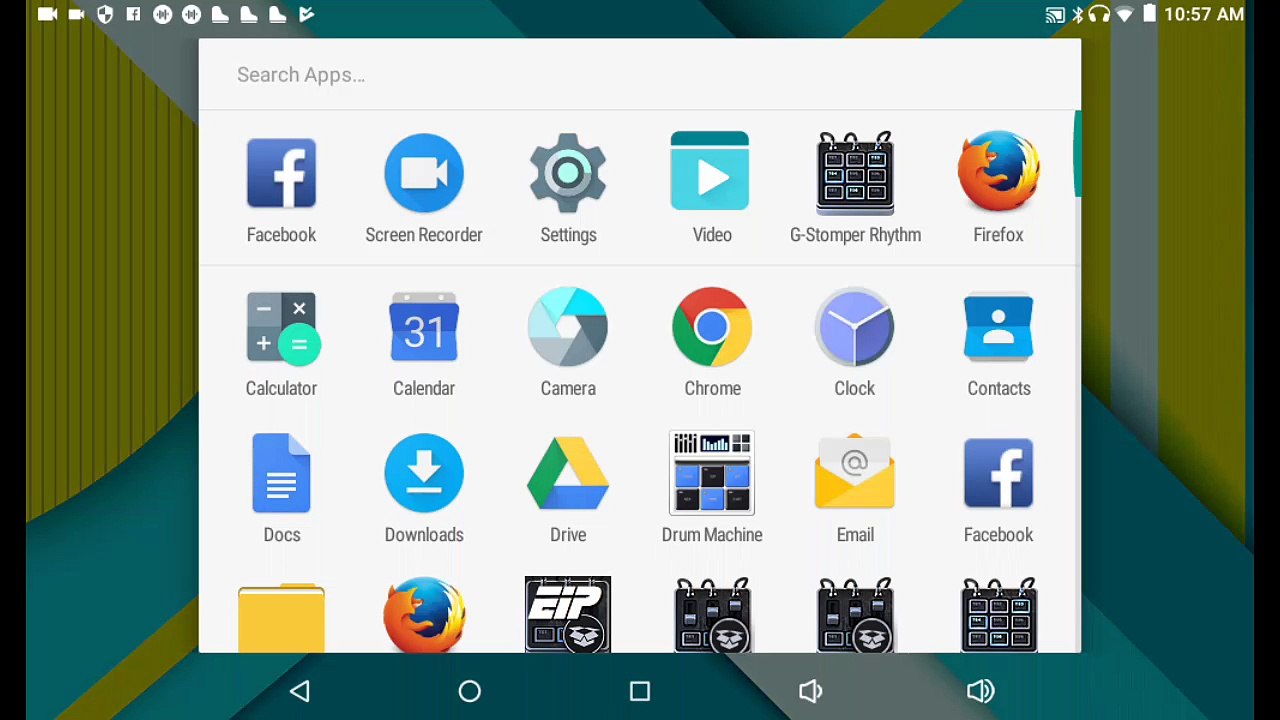Tap the Wi-Fi signal status icon
This screenshot has height=720, width=1280.
pos(1125,14)
